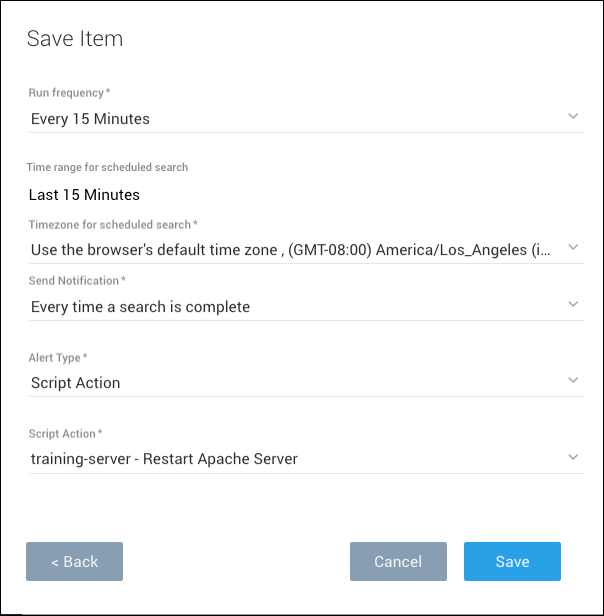Click the 'Save Item' dialog title
This screenshot has height=616, width=604.
click(74, 39)
